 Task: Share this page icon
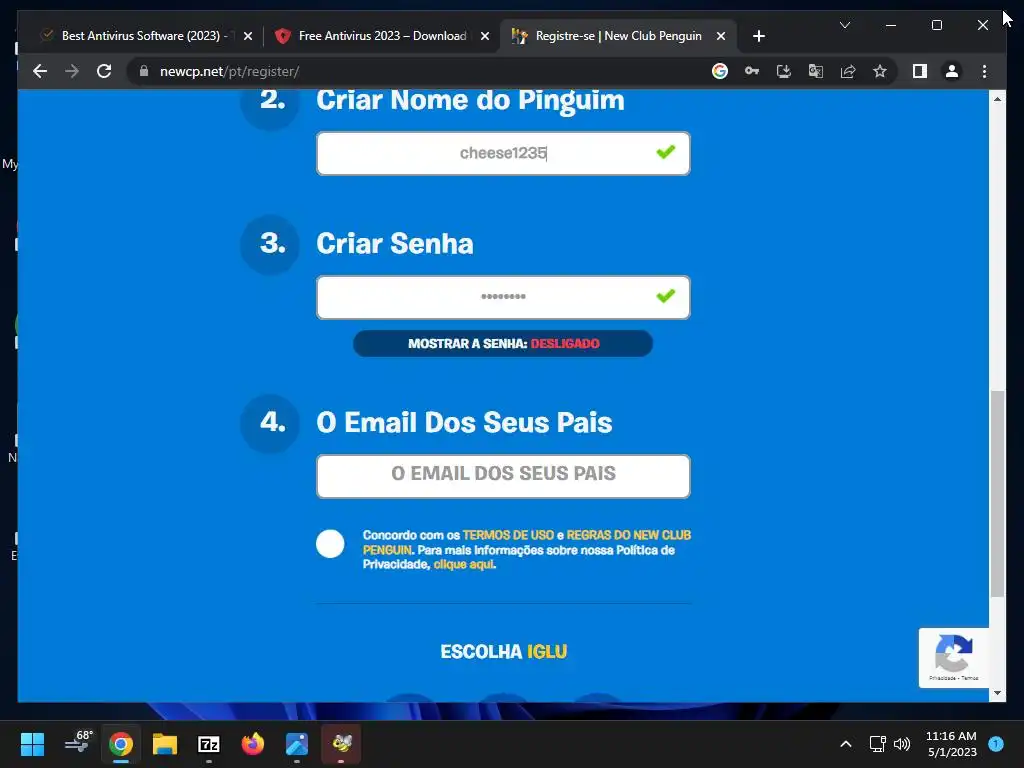[x=848, y=71]
